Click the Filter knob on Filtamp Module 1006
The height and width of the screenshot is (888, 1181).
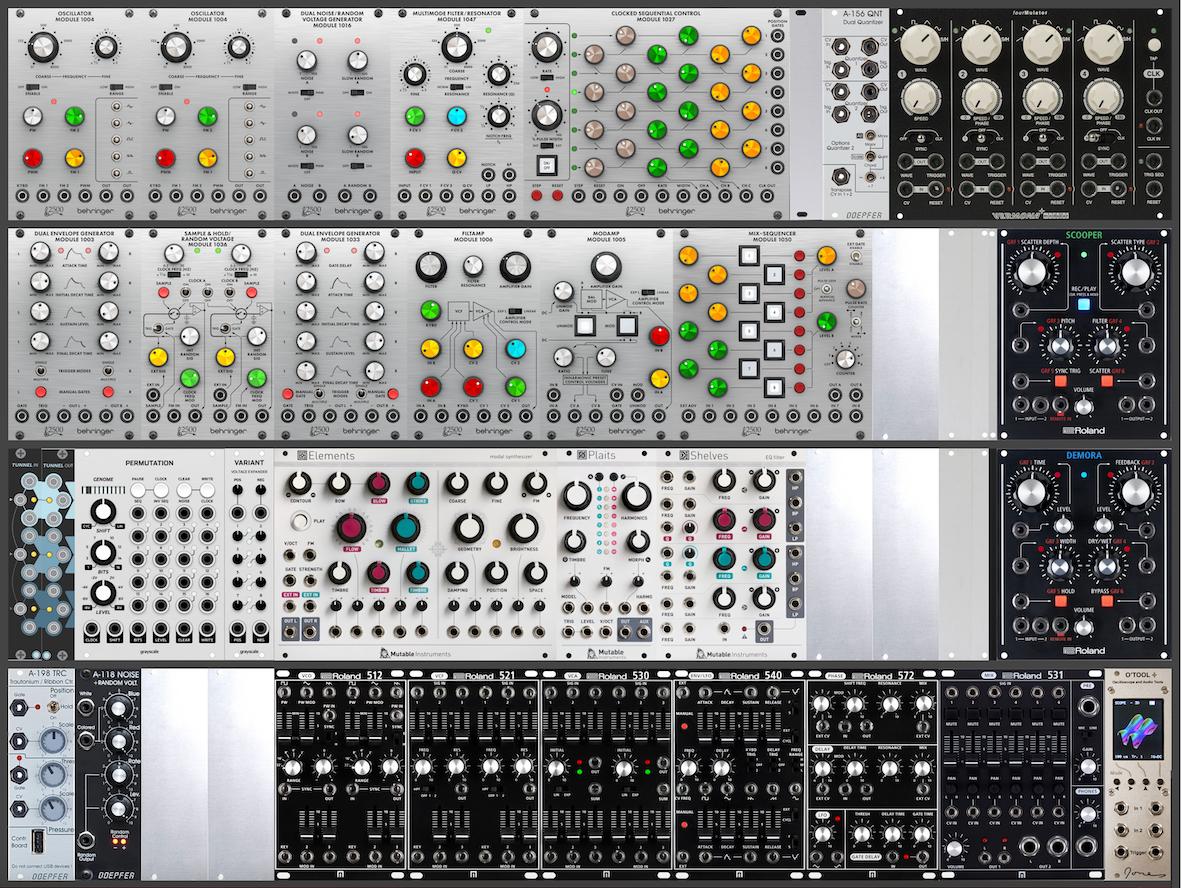(432, 267)
